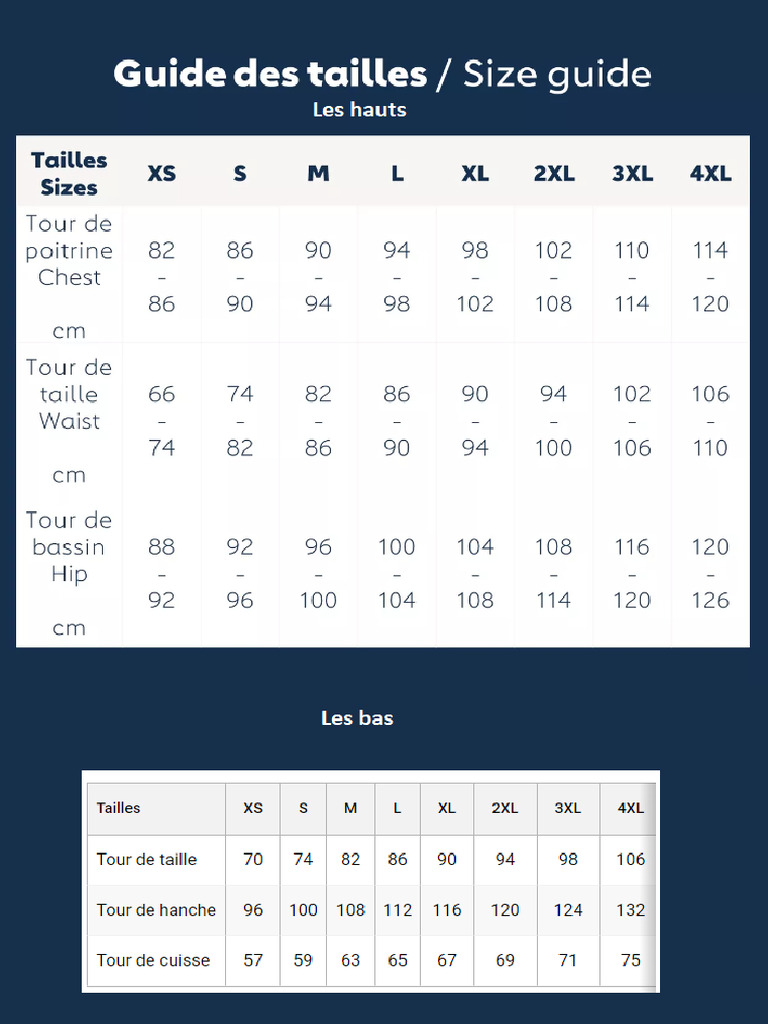Screen dimensions: 768x1024
Task: Select the XS column header in tops table
Action: point(161,173)
